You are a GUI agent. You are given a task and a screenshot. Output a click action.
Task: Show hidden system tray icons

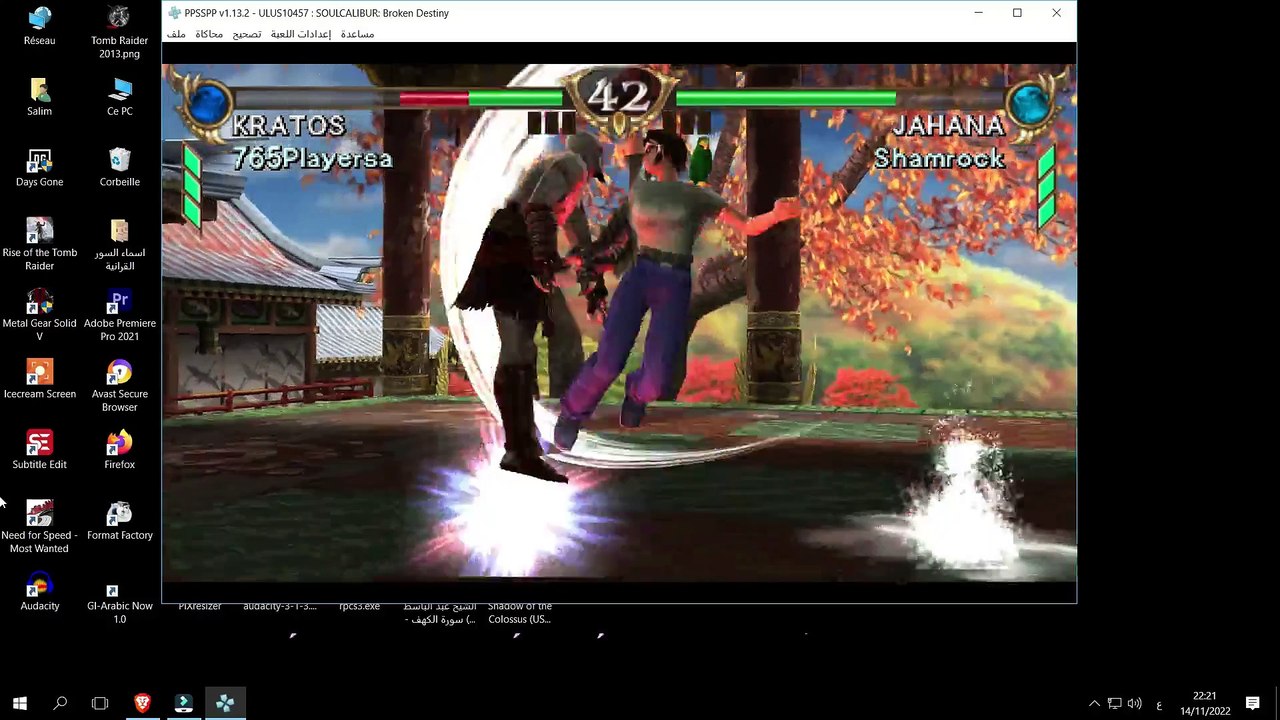1094,704
